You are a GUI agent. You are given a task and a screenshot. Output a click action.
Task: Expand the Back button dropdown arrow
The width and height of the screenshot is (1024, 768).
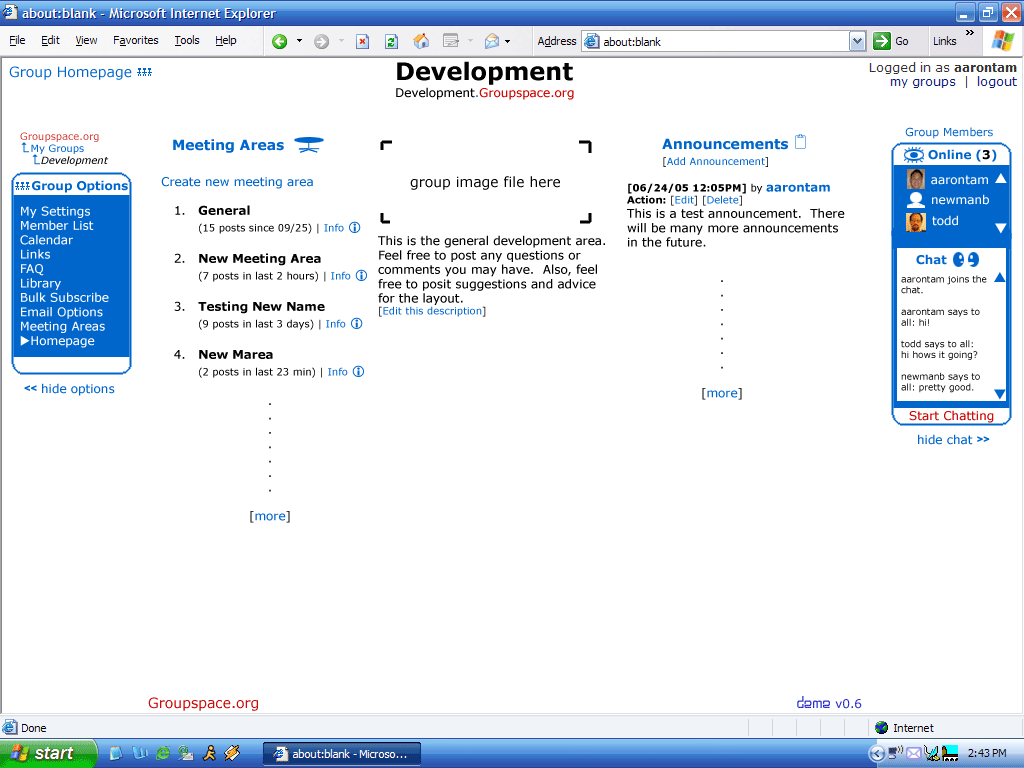coord(299,41)
